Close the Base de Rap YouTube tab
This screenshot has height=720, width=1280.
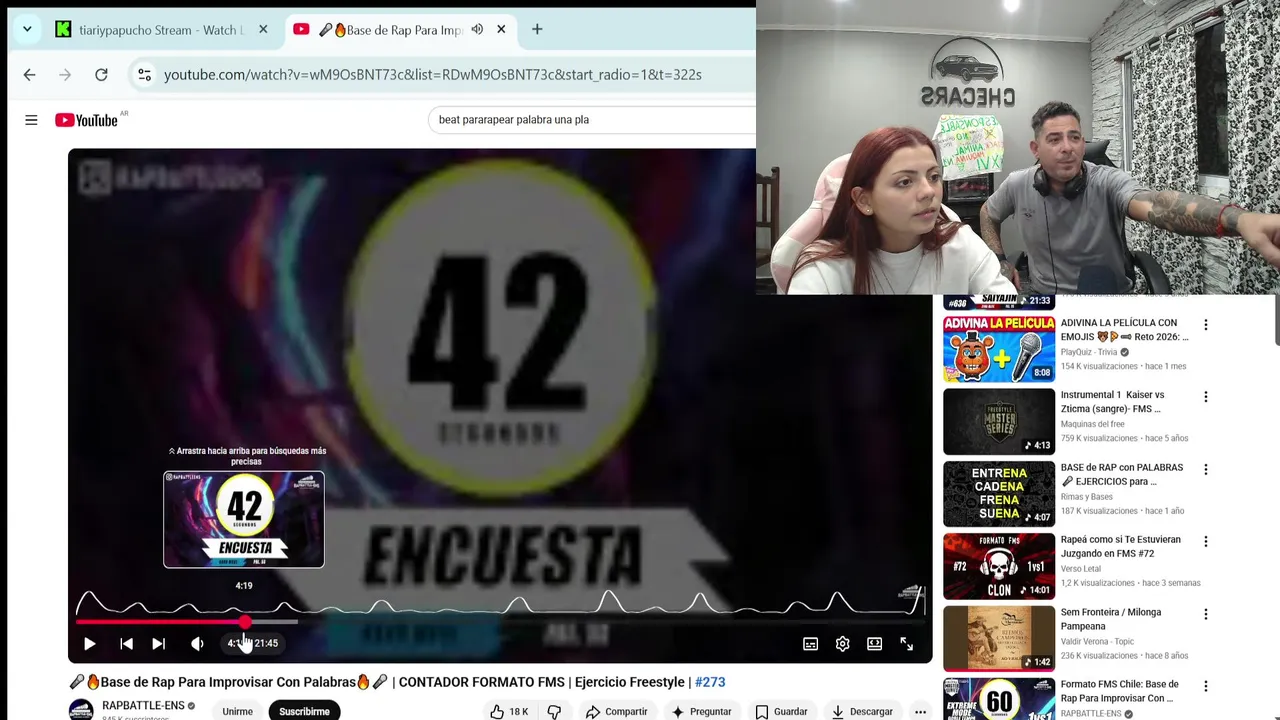501,30
